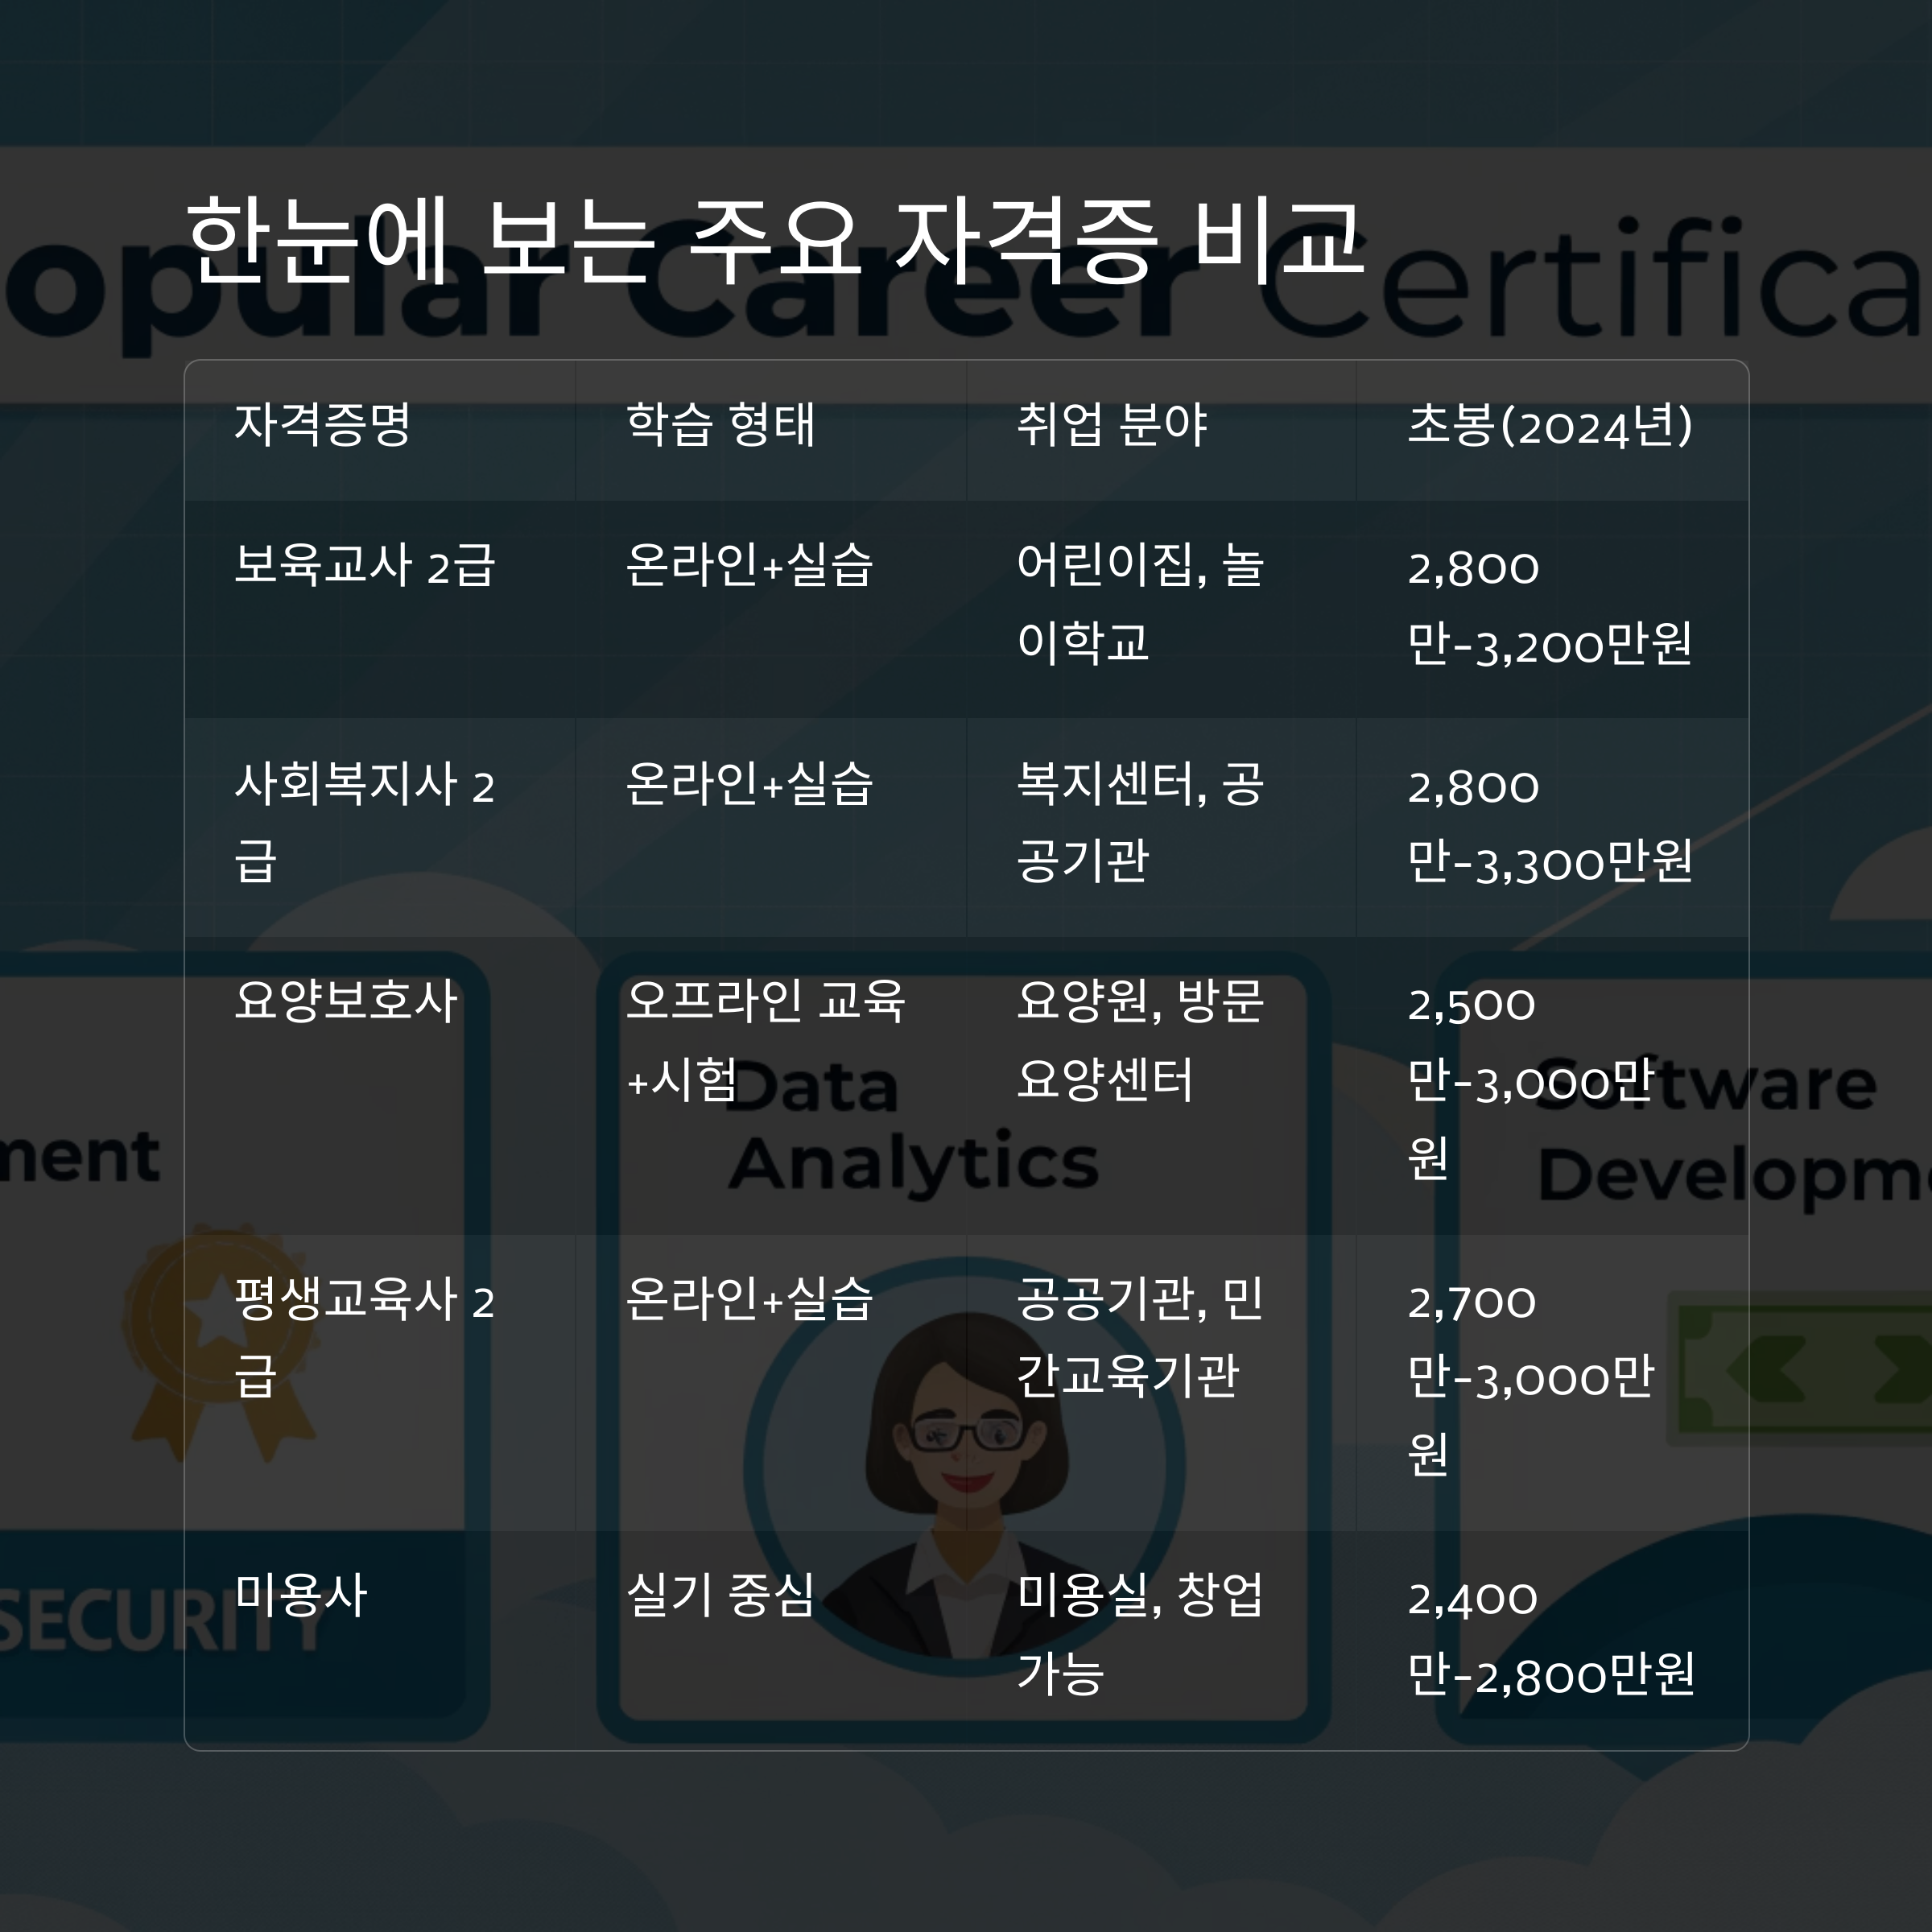Select the 평생교육사 2급 cell
The height and width of the screenshot is (1932, 1932).
click(364, 1336)
